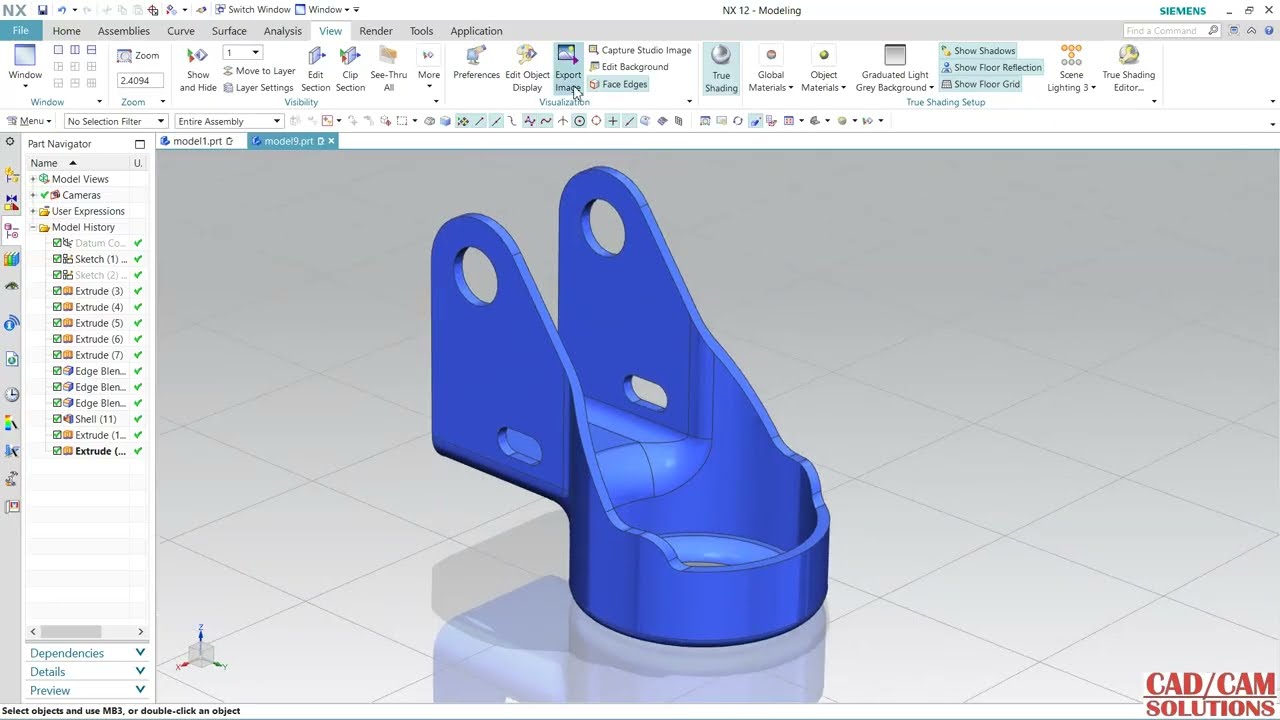Click Edit Background

(628, 67)
